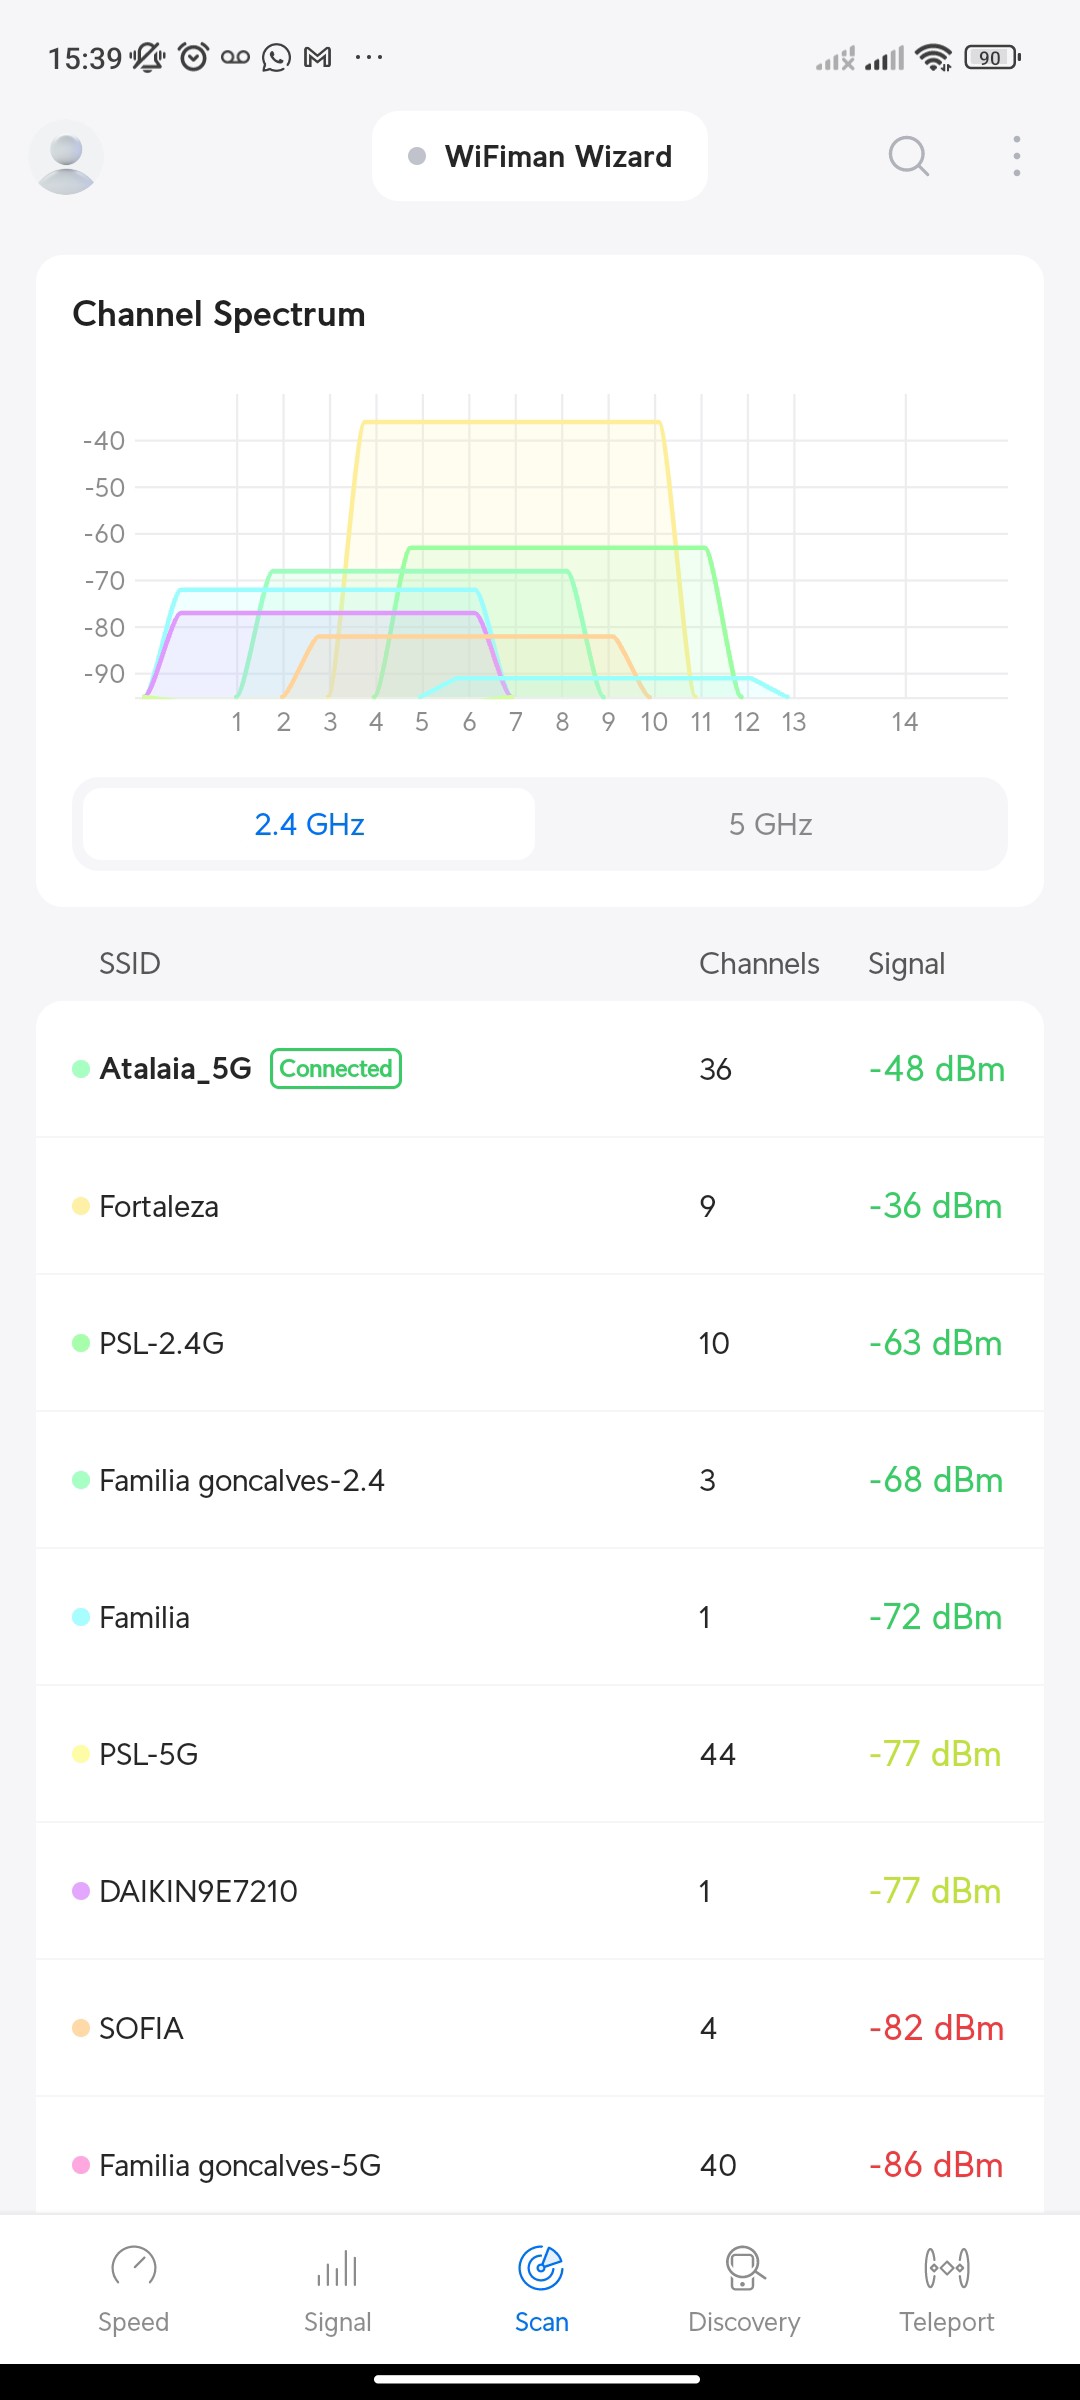1080x2400 pixels.
Task: Tap the orange SOFIA color dot
Action: tap(81, 2028)
